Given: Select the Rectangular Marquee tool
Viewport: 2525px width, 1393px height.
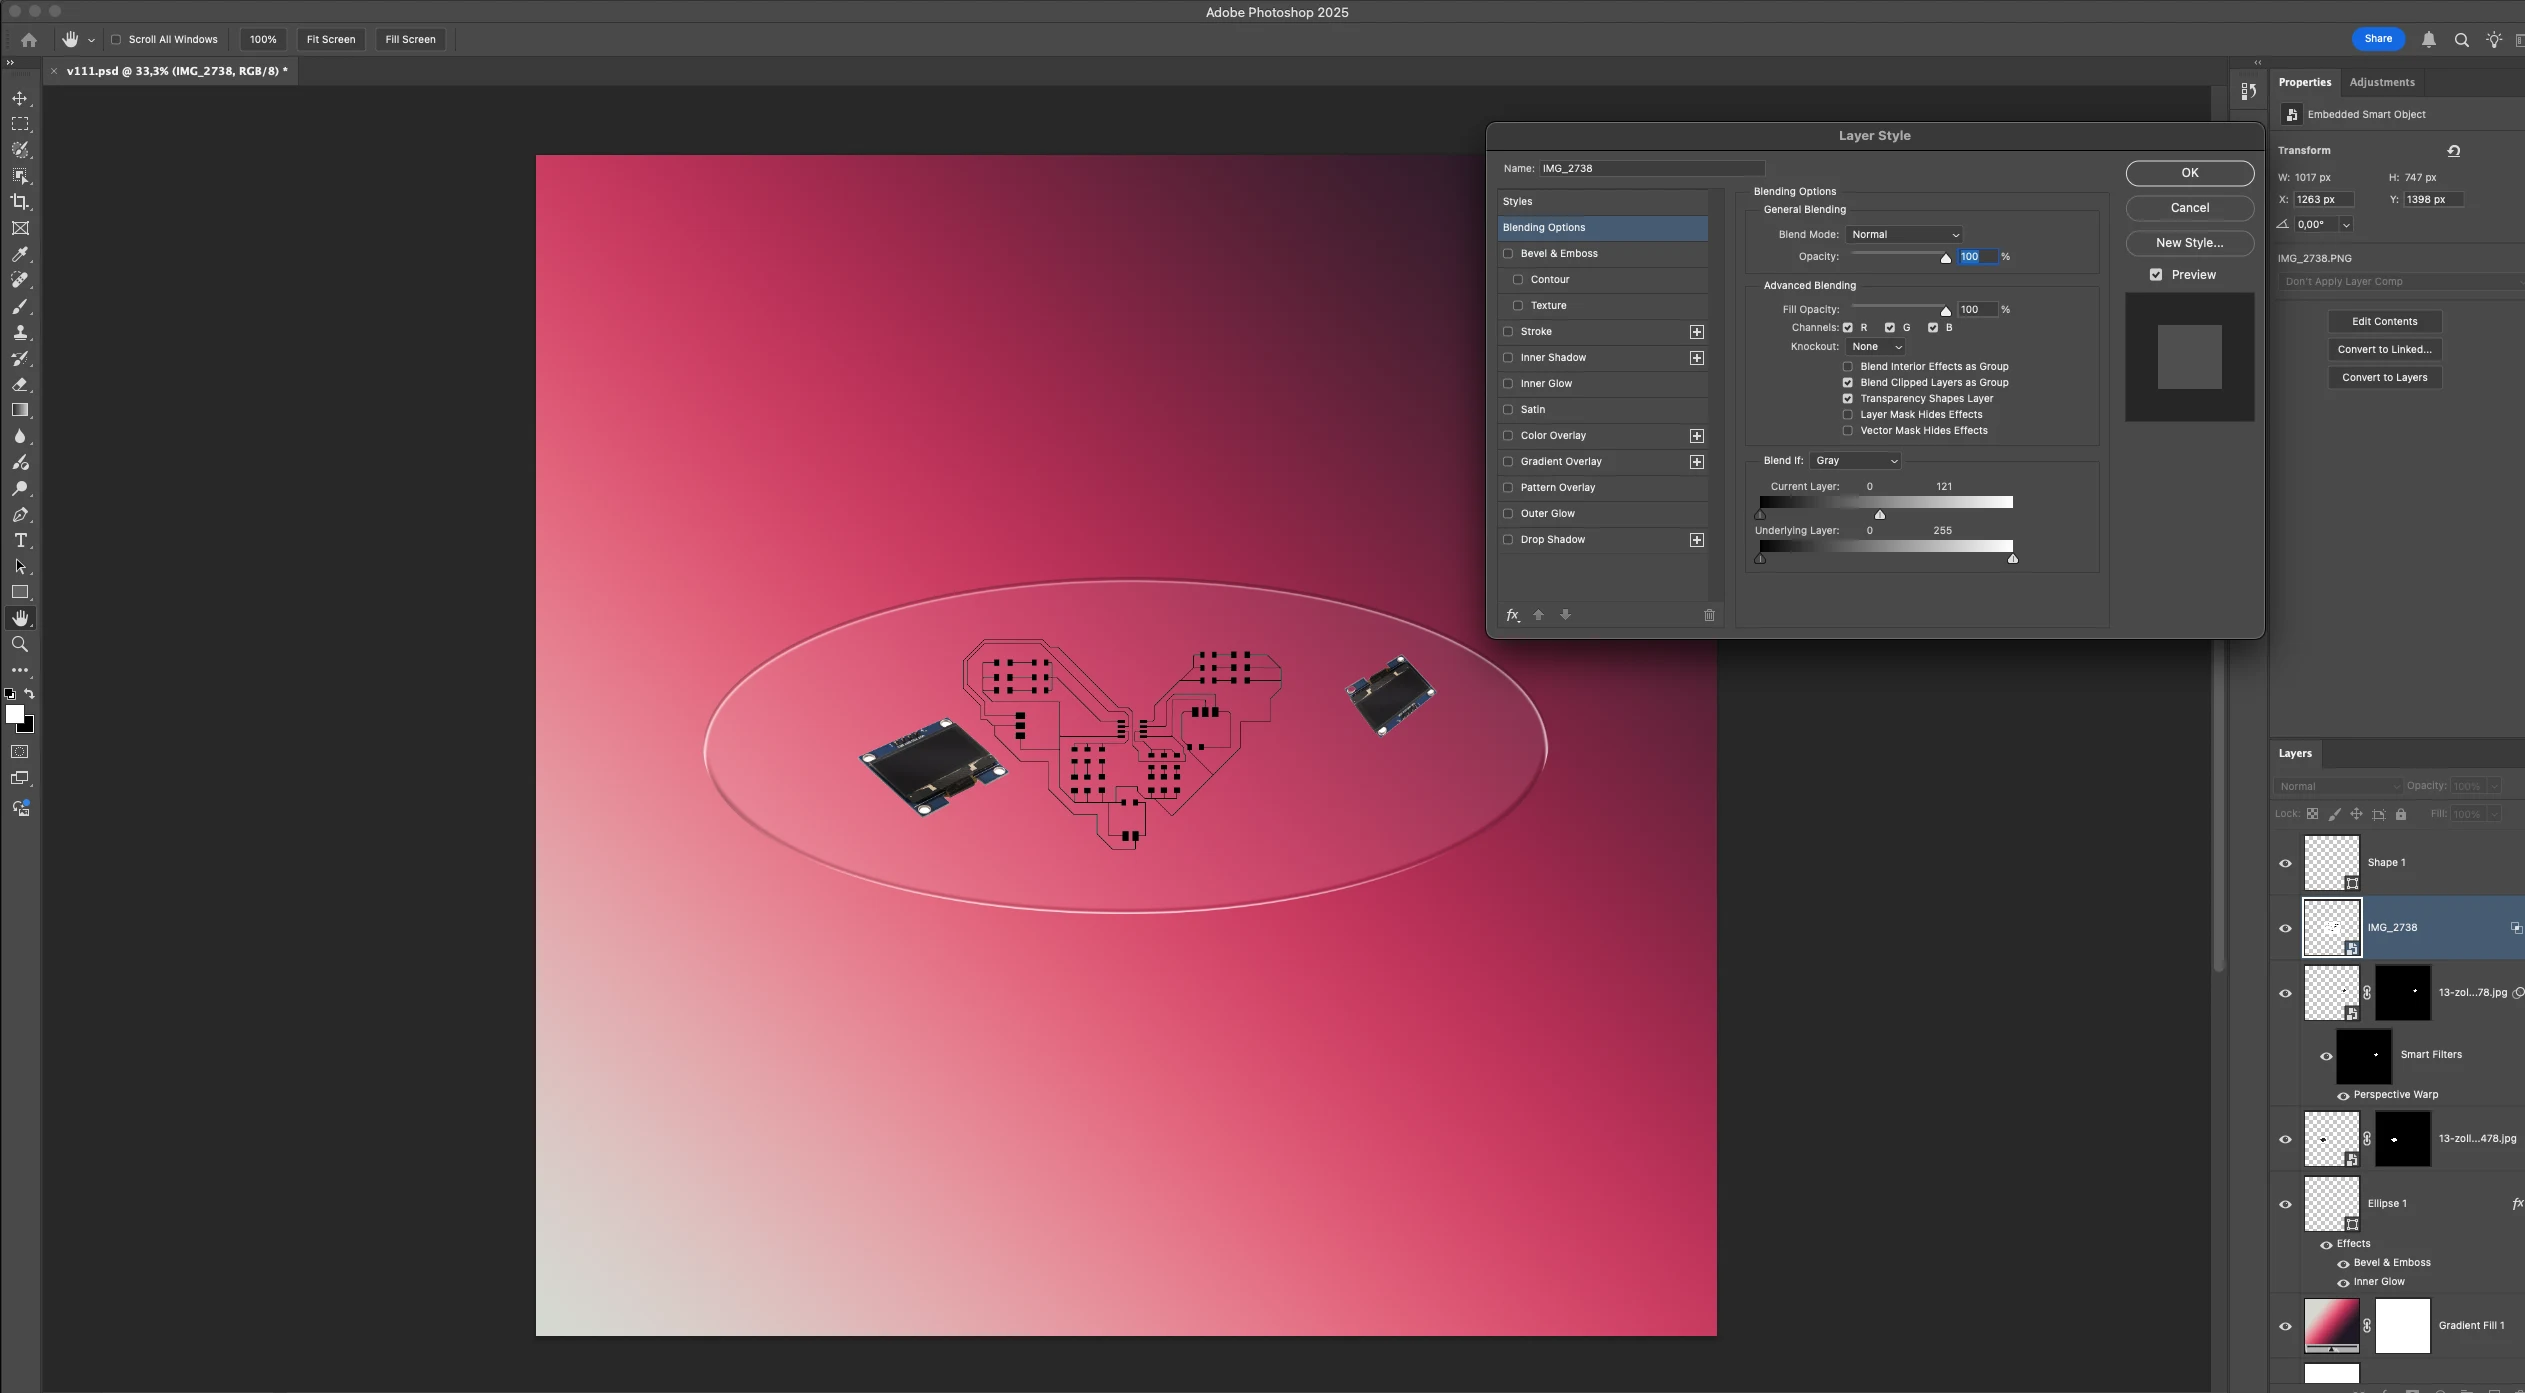Looking at the screenshot, I should click(20, 124).
